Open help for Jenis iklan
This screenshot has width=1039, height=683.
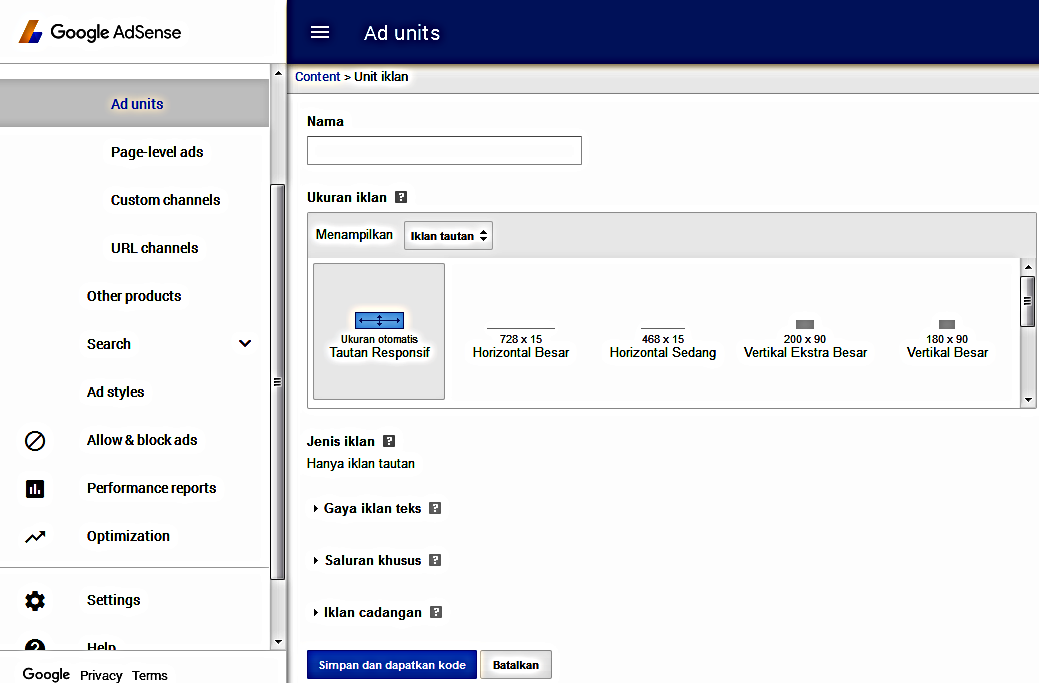pos(390,441)
